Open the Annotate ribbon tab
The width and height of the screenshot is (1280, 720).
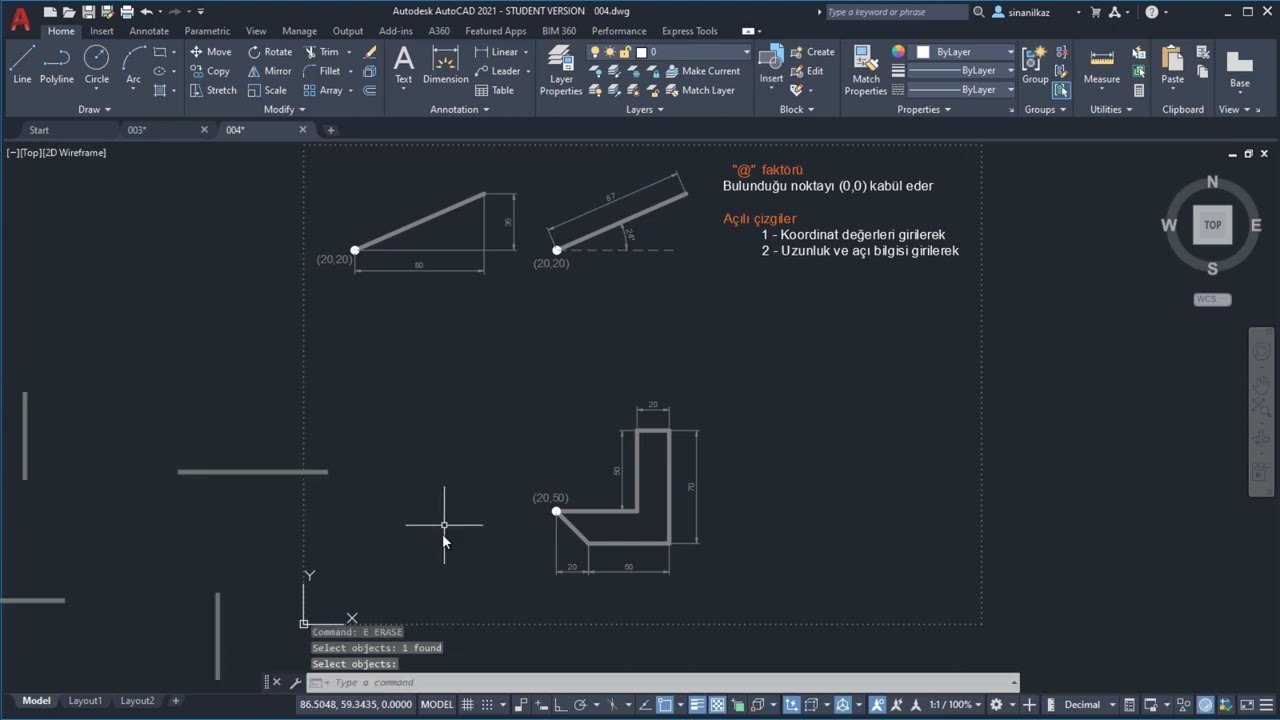(149, 31)
